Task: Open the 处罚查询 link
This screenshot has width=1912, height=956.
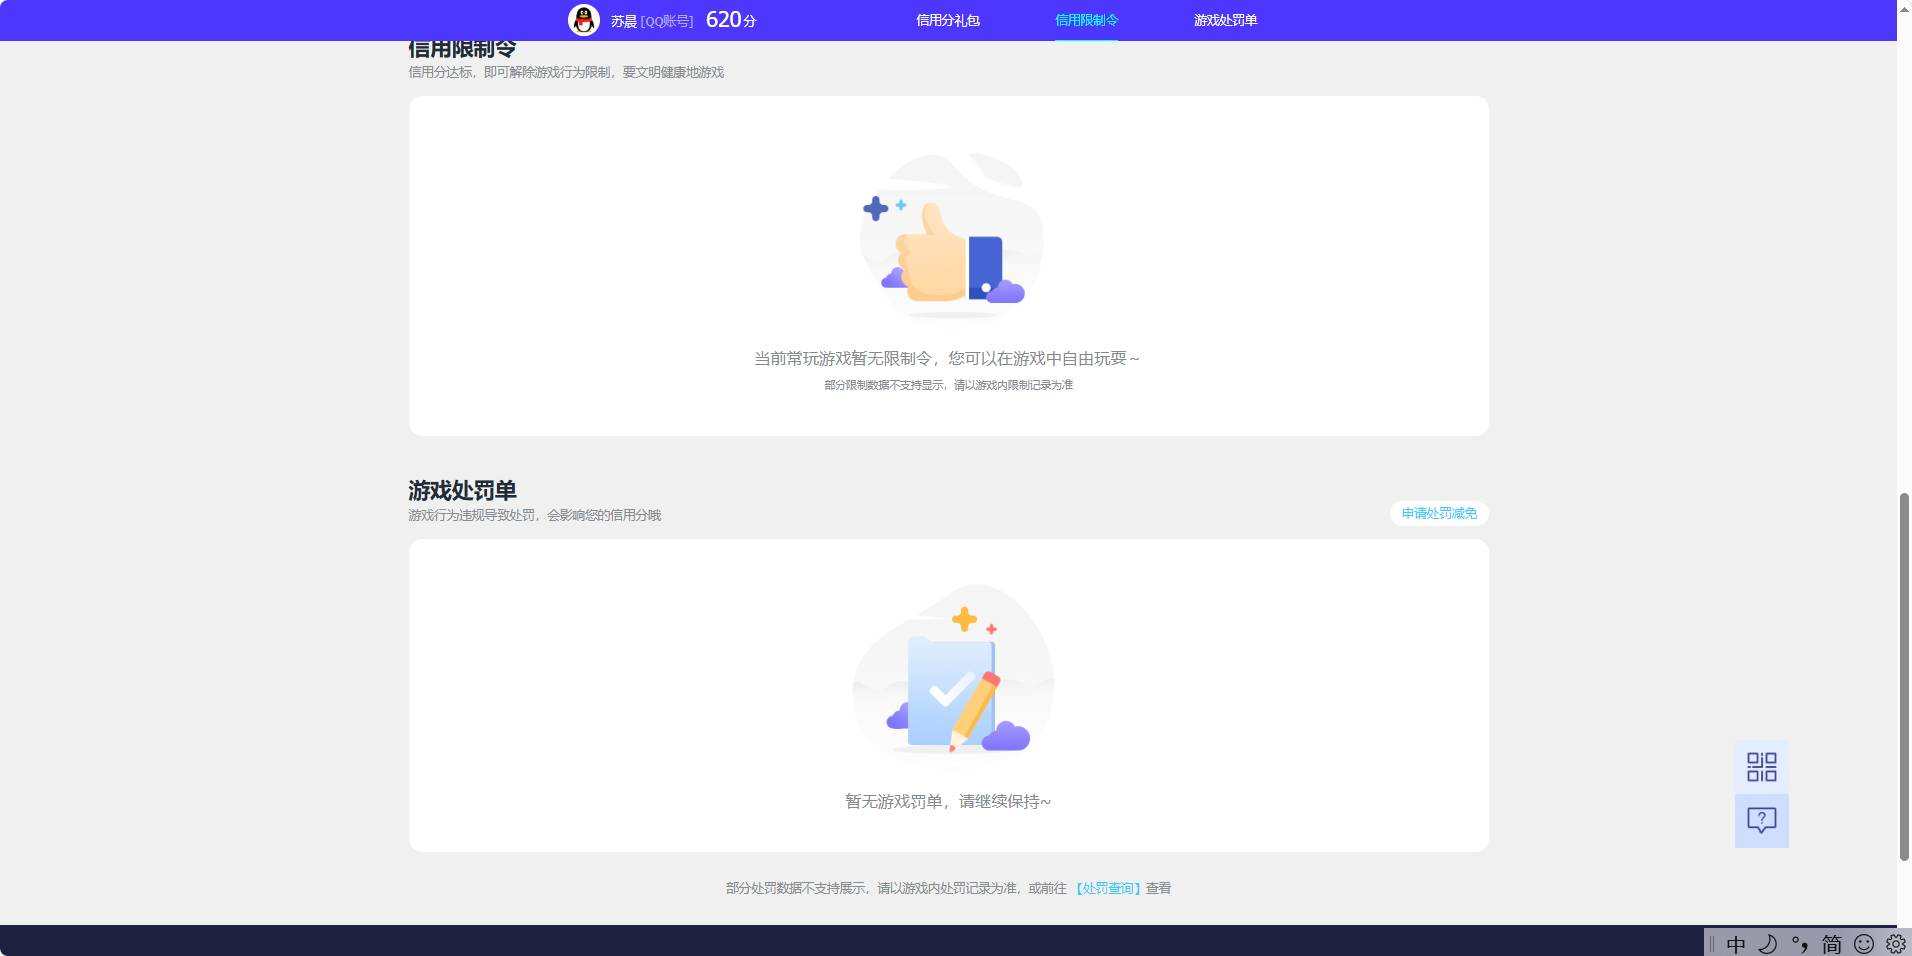Action: pos(1108,888)
